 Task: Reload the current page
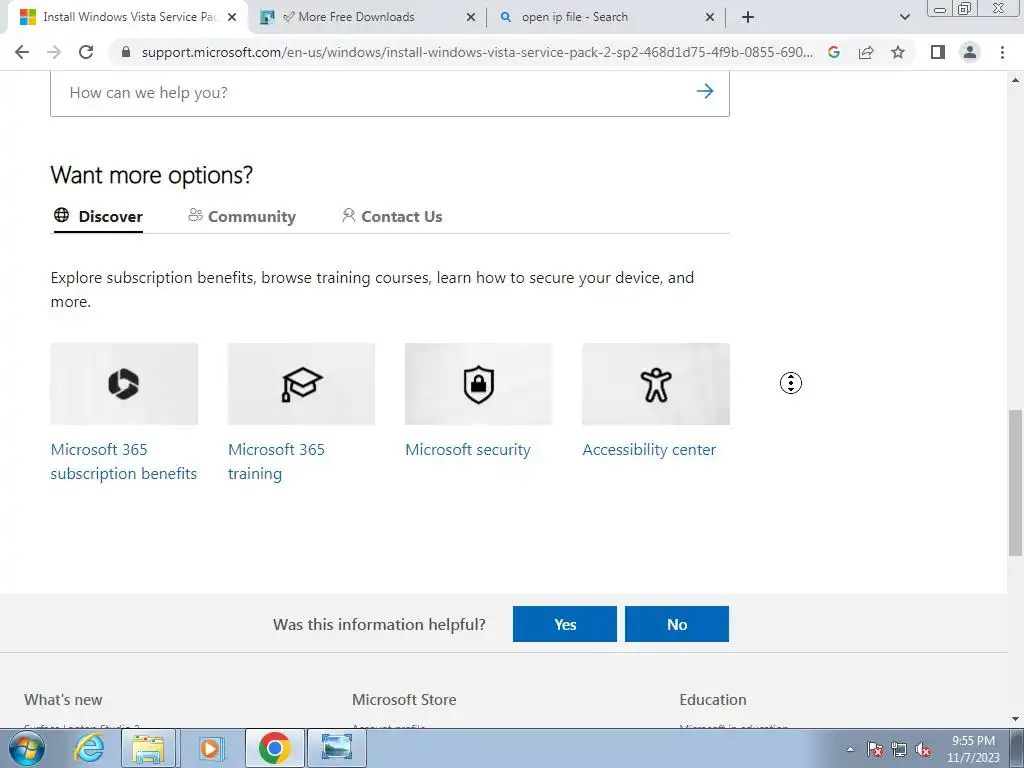point(86,52)
